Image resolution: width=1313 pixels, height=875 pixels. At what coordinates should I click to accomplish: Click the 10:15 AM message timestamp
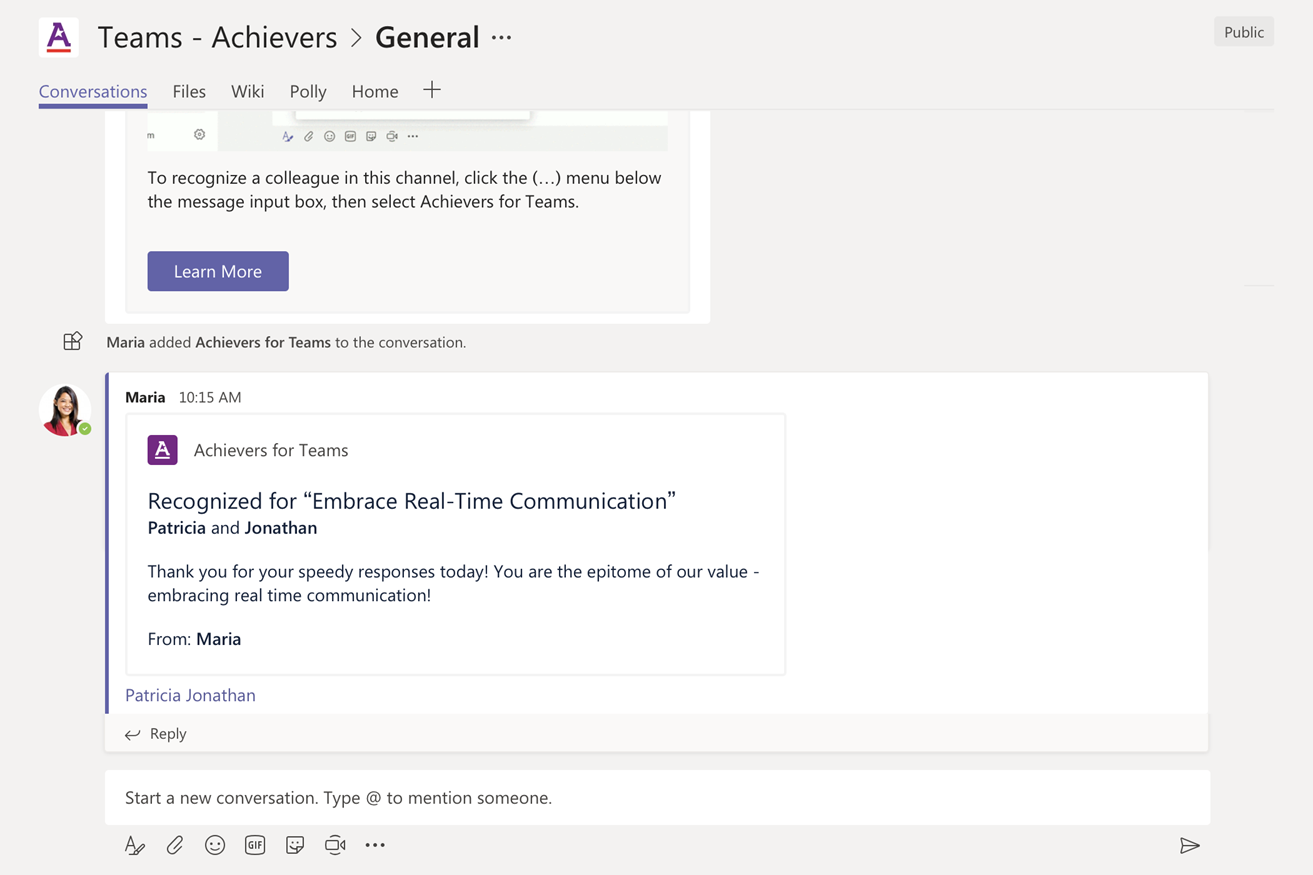click(x=210, y=397)
